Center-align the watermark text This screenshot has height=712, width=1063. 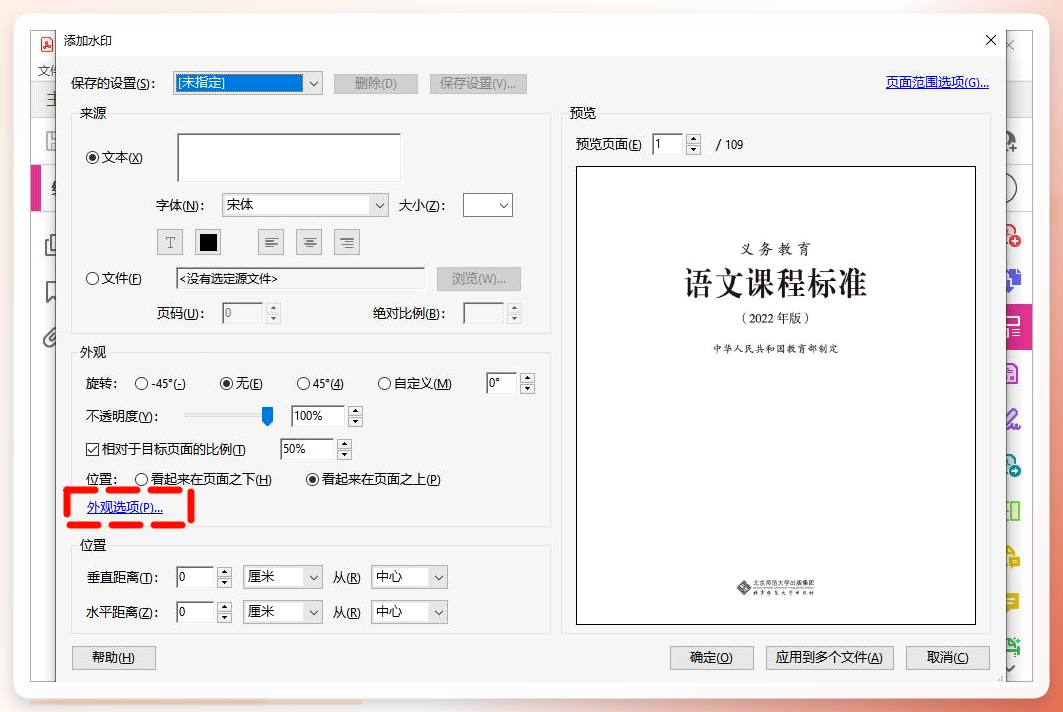pyautogui.click(x=309, y=242)
